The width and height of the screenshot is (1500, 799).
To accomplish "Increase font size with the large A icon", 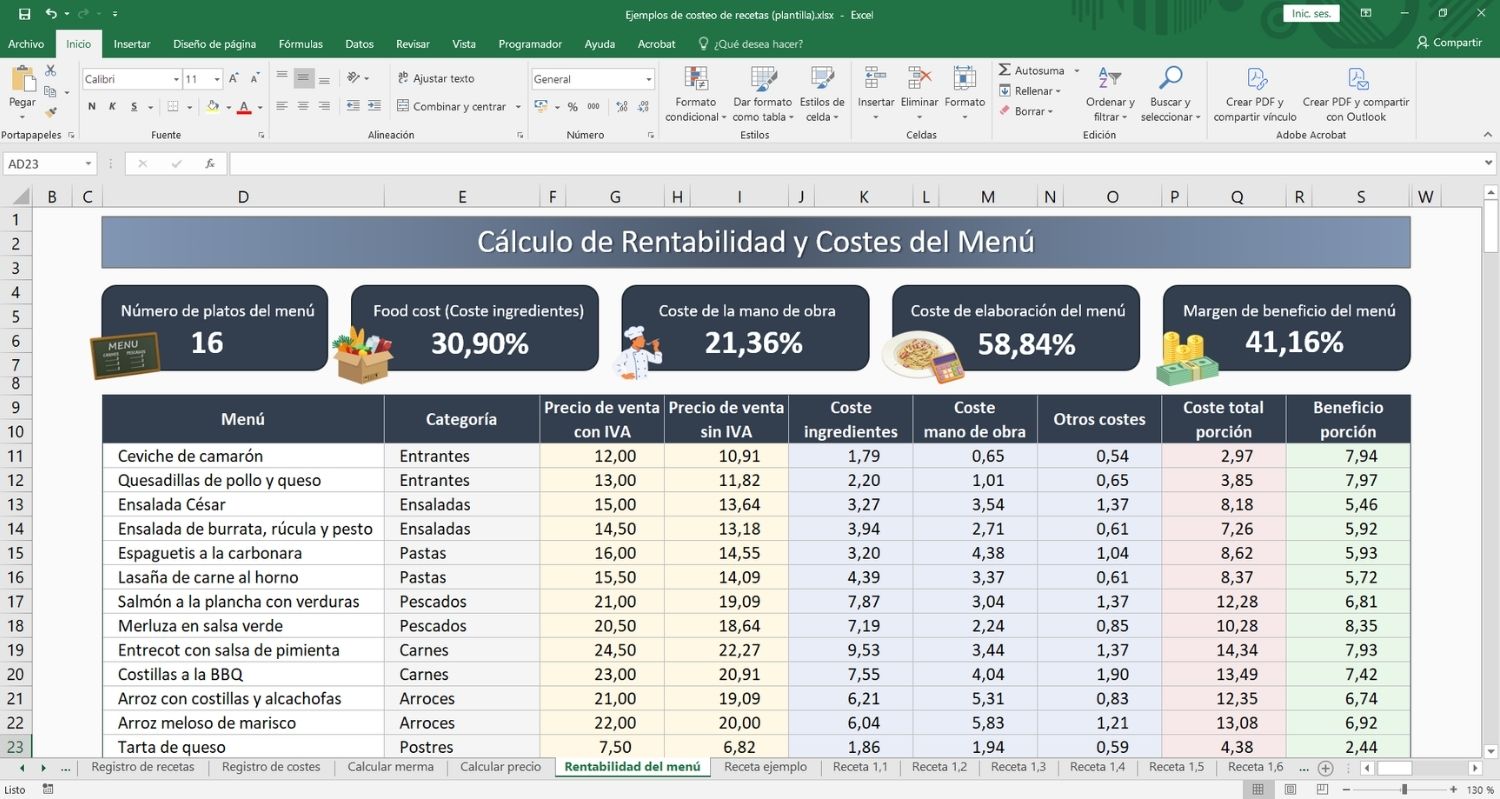I will tap(233, 78).
